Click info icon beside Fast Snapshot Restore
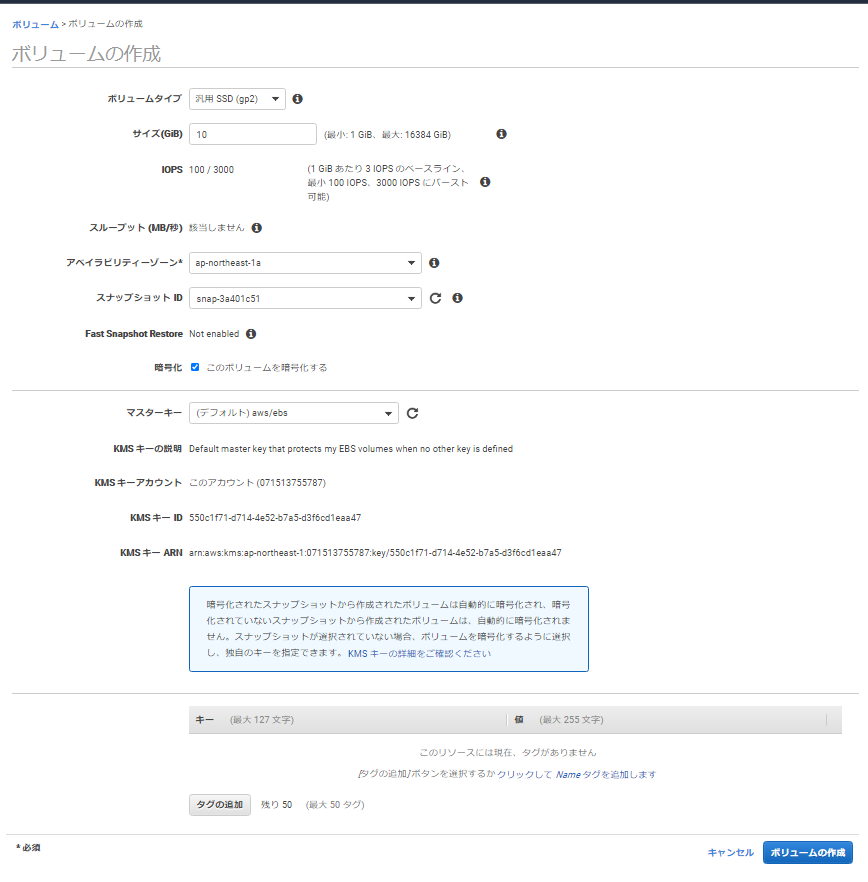868x882 pixels. click(251, 334)
